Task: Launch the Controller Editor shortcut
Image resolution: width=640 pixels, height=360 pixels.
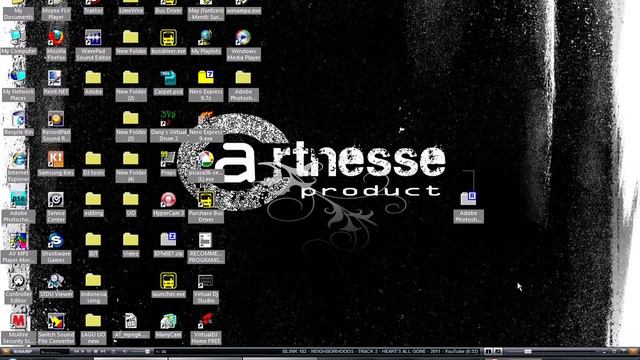Action: [18, 281]
